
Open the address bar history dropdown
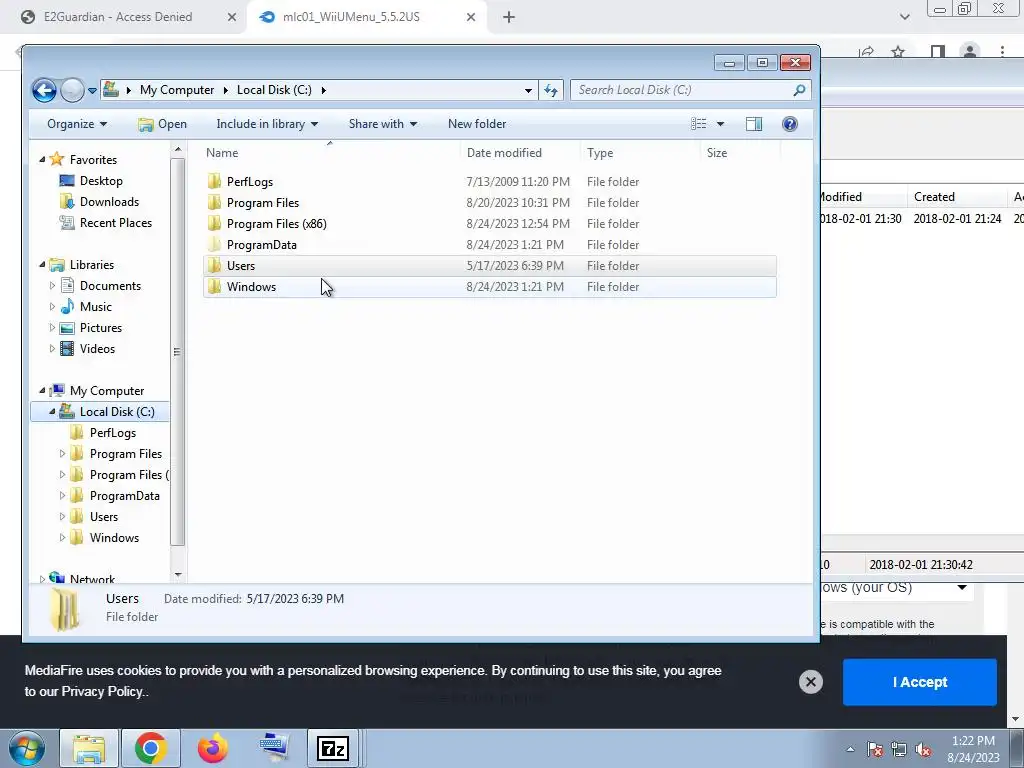[x=528, y=90]
